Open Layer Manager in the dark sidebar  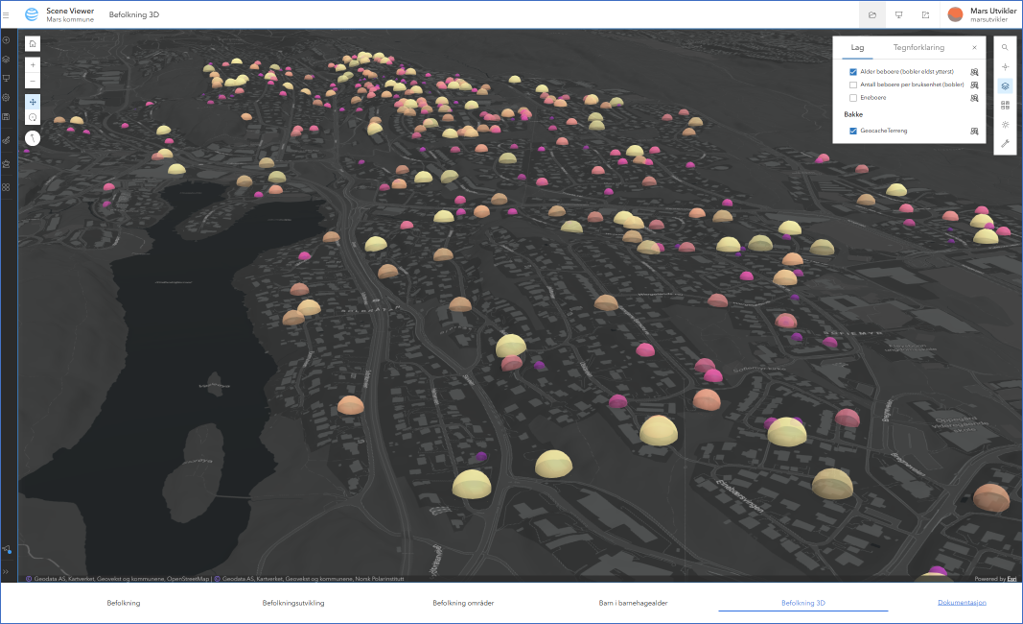pos(7,59)
